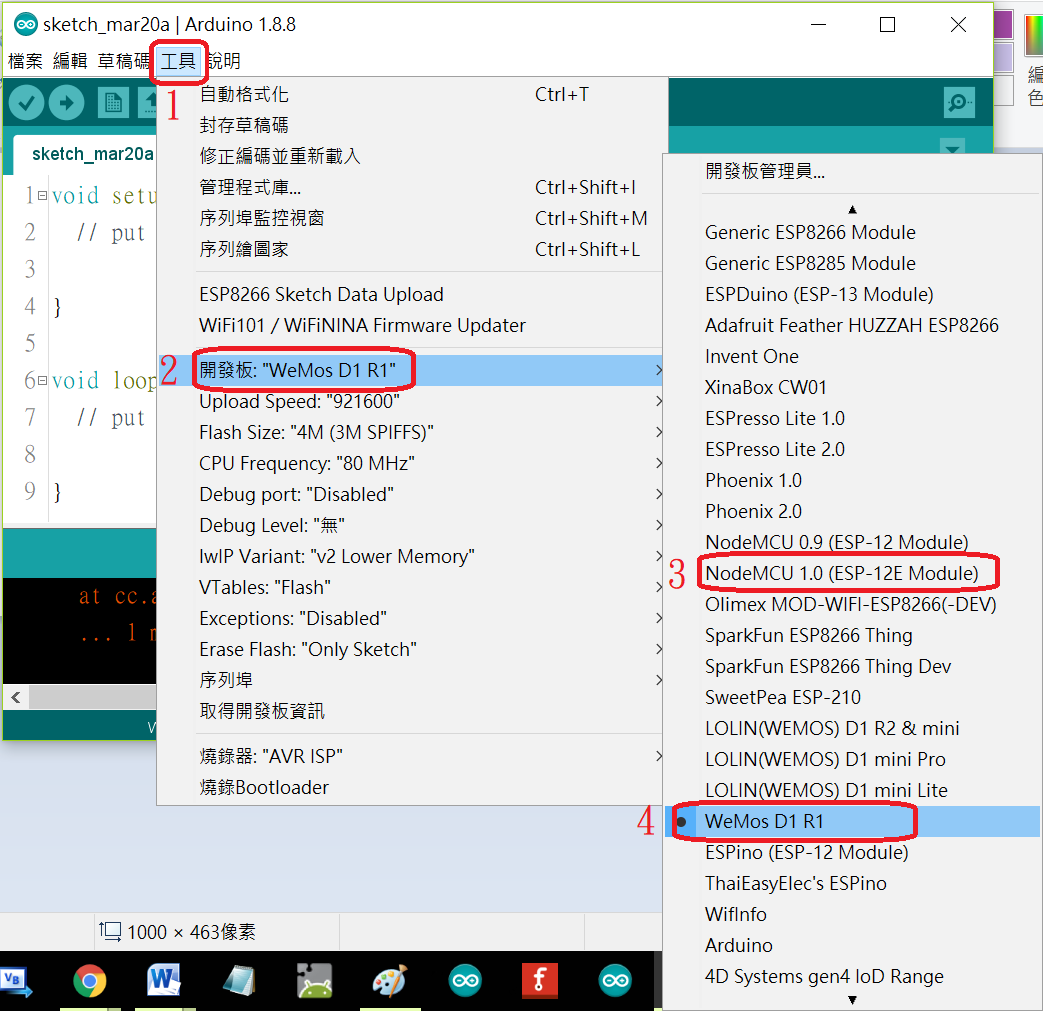Open the Serial Monitor magnifier icon
This screenshot has width=1043, height=1011.
pos(959,102)
